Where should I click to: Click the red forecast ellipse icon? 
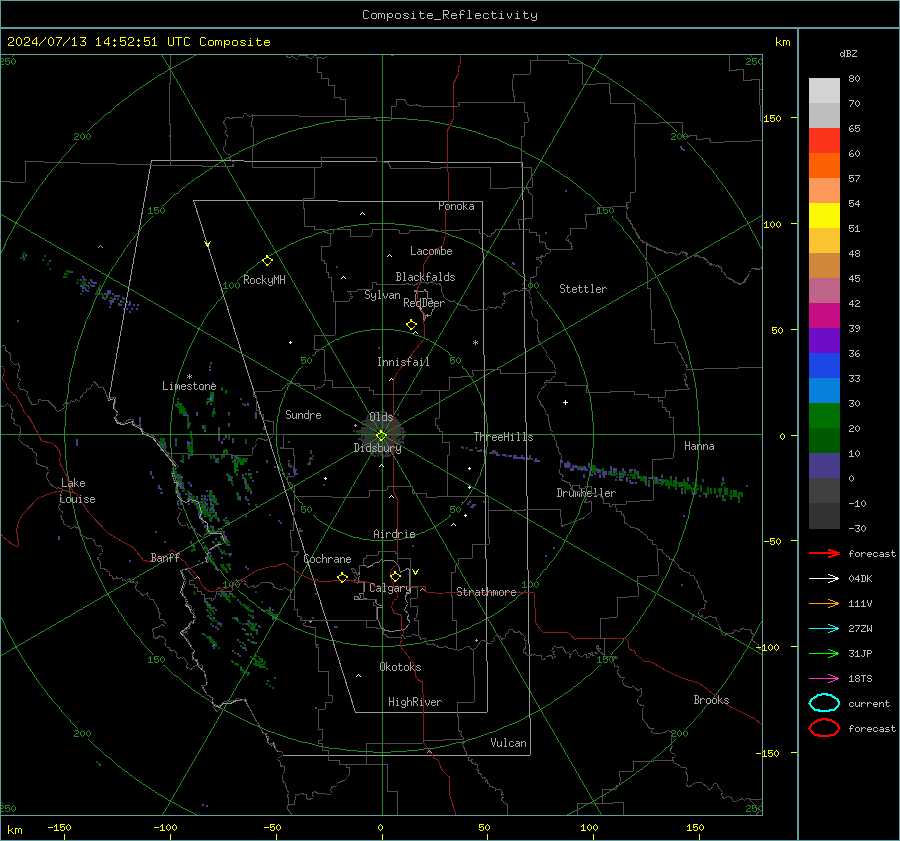click(824, 728)
